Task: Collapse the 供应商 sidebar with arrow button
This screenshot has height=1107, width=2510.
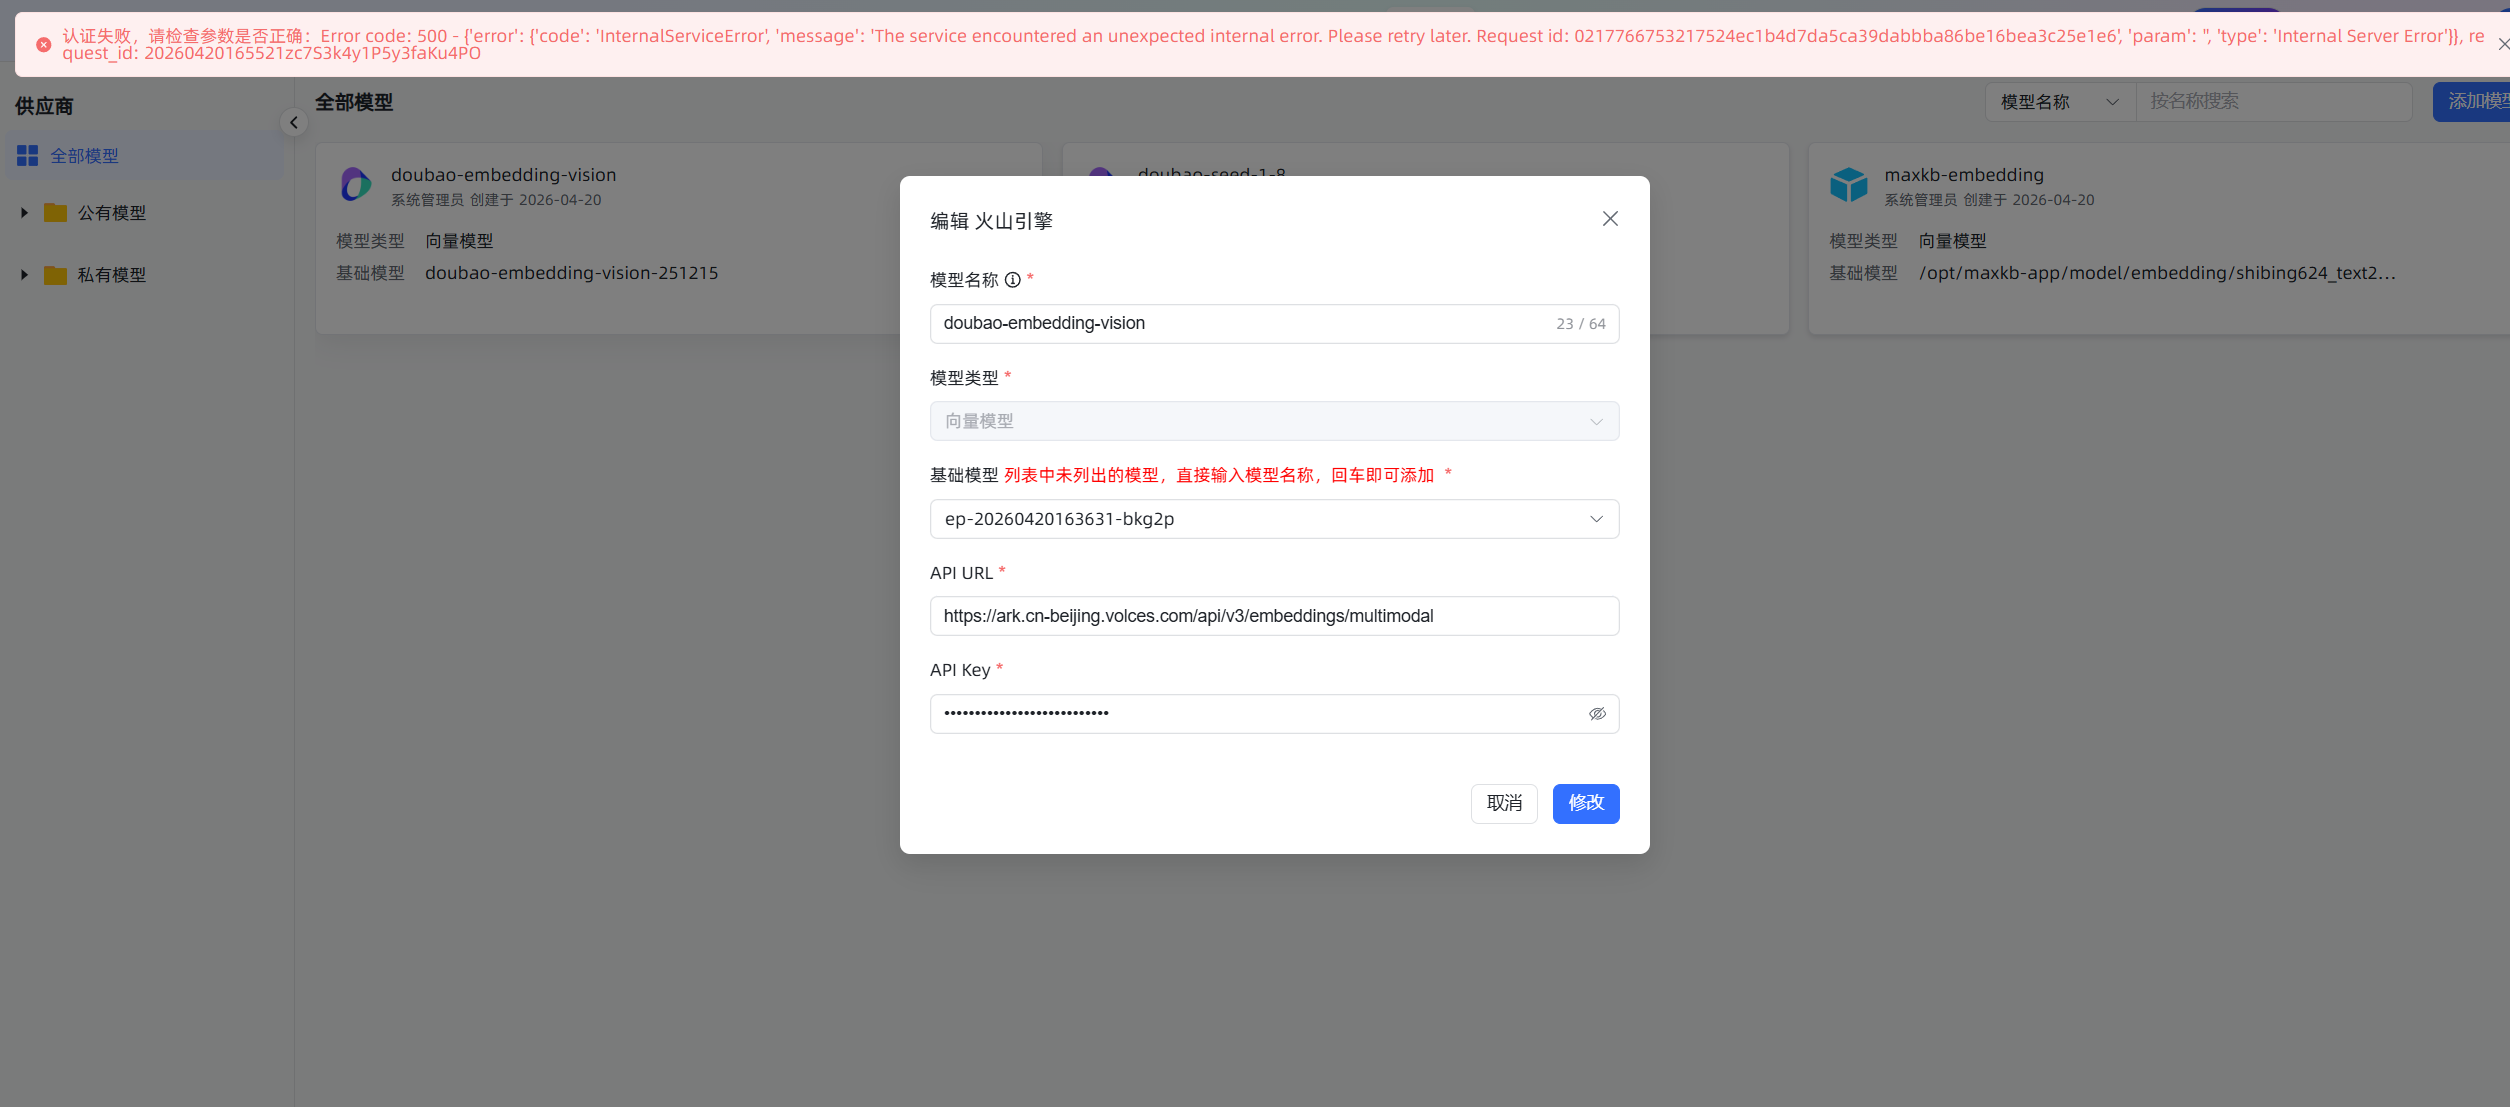Action: coord(294,123)
